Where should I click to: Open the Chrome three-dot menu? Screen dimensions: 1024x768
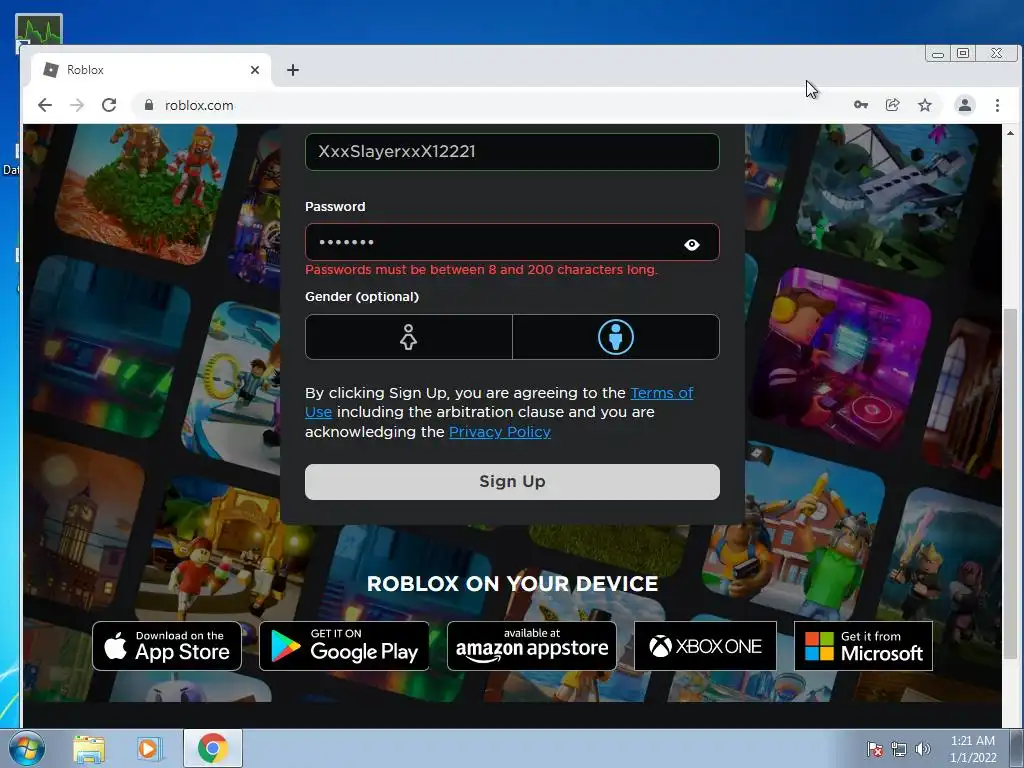click(x=997, y=105)
